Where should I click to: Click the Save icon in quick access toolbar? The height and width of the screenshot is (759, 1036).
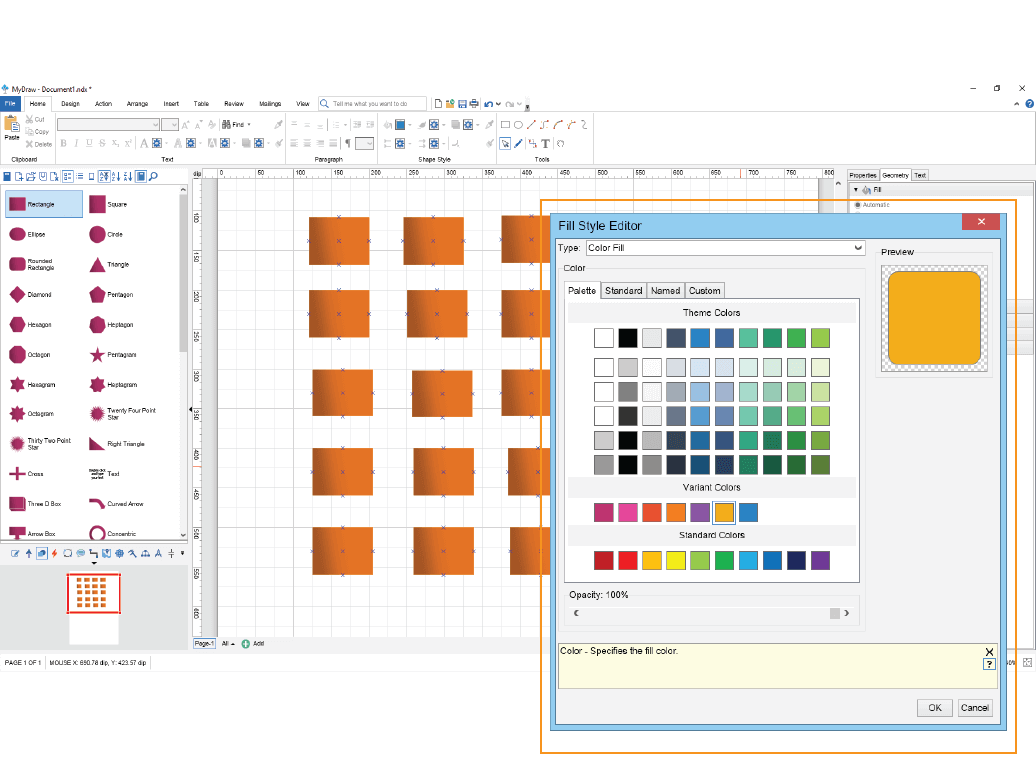click(x=462, y=103)
